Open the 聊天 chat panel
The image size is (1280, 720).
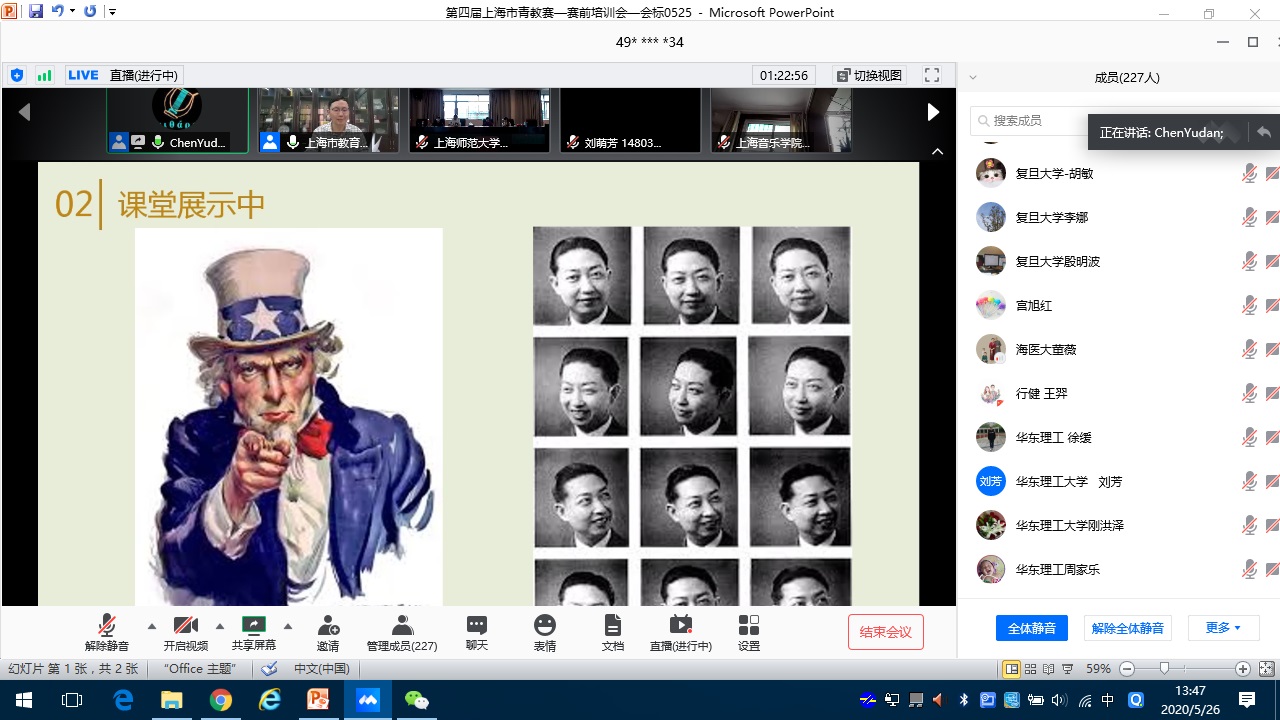(477, 633)
